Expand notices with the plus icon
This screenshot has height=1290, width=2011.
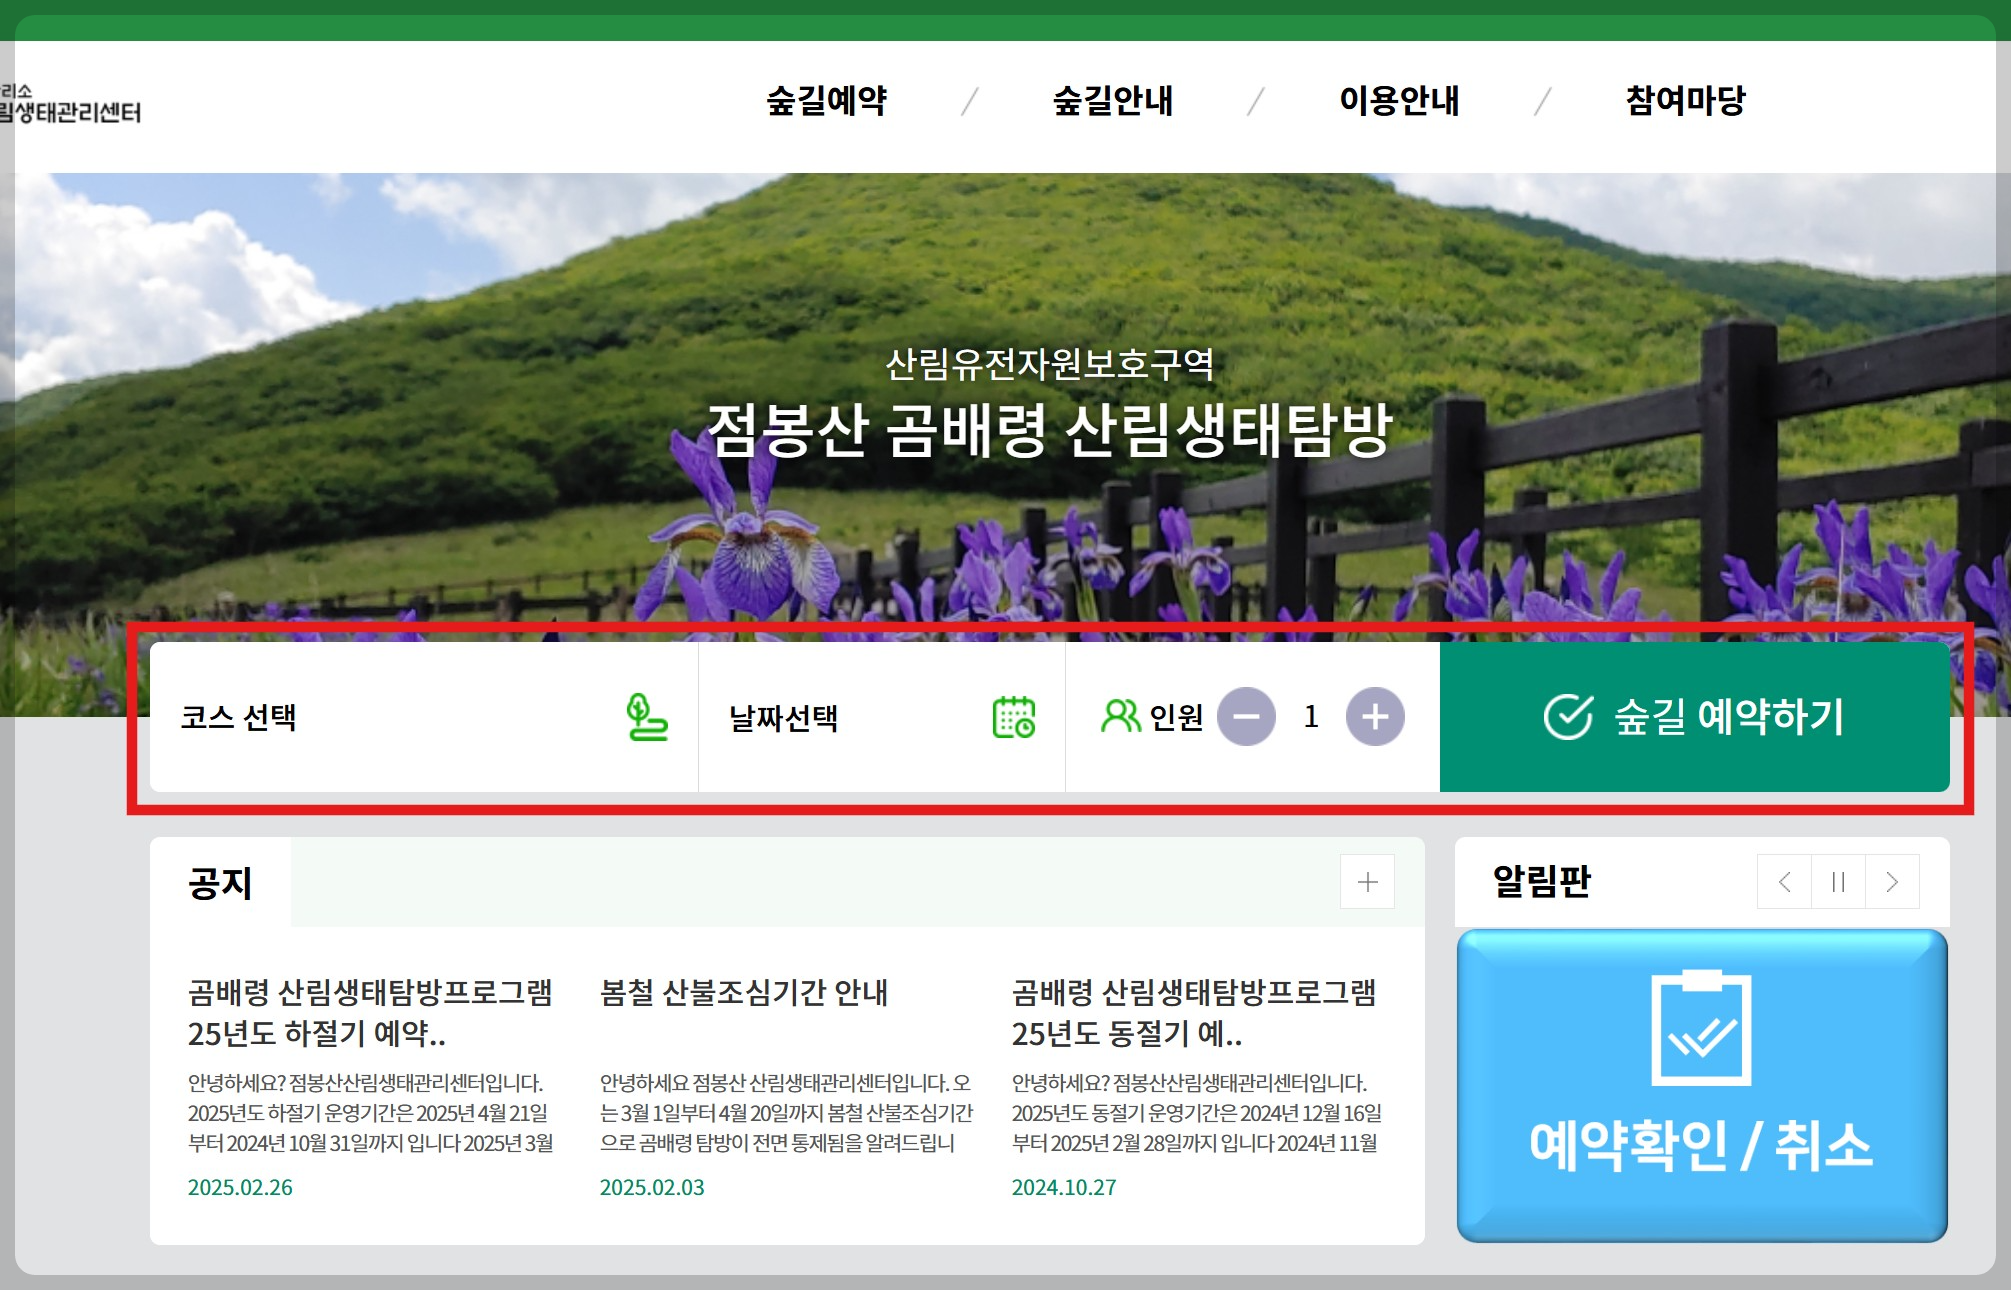tap(1367, 882)
